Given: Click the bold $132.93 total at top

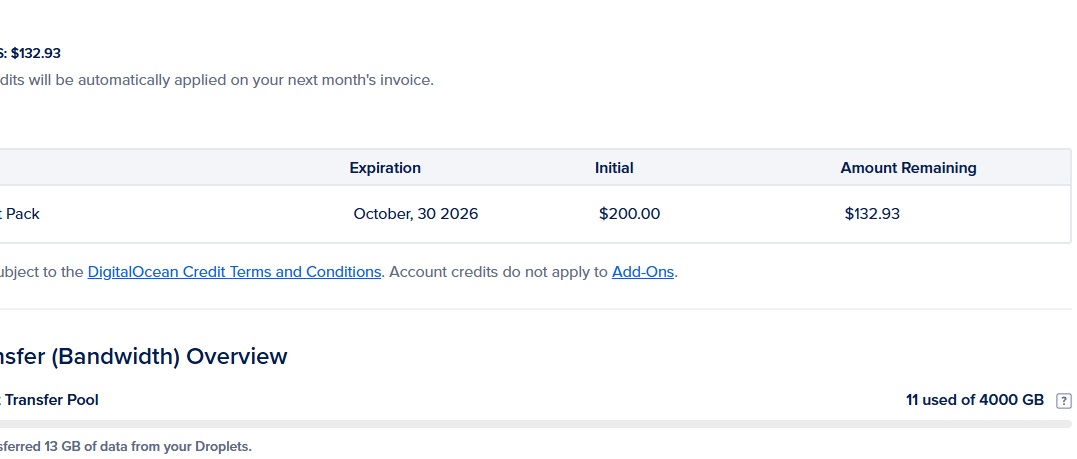Looking at the screenshot, I should 35,53.
